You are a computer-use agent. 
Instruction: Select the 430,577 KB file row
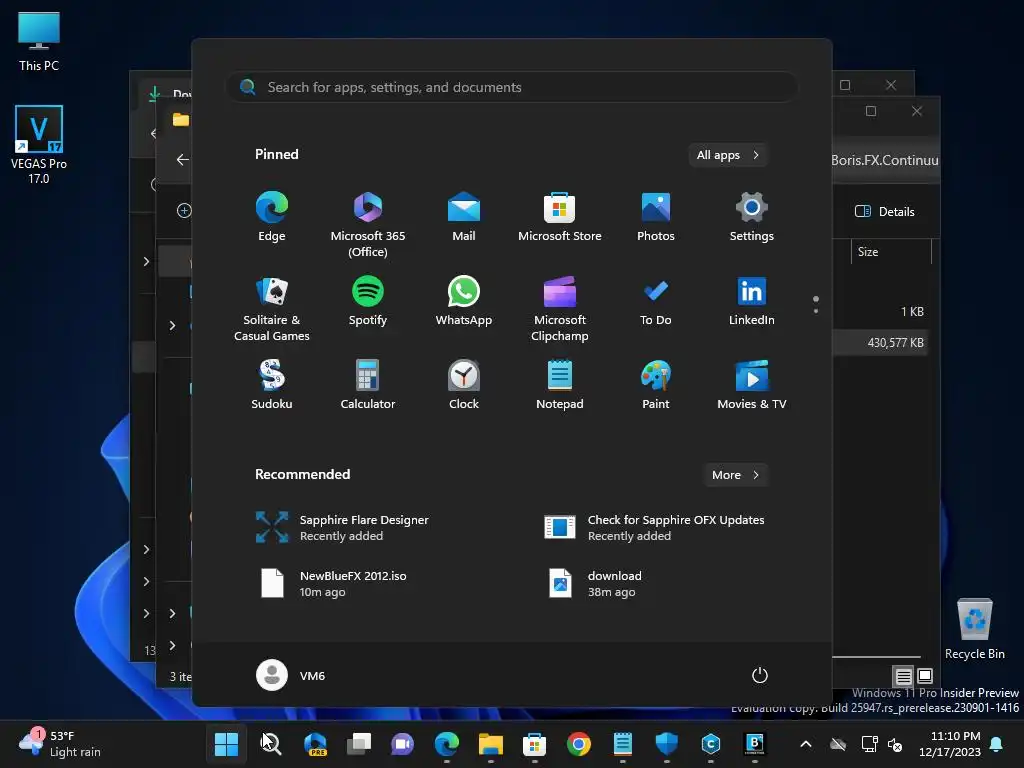[880, 342]
